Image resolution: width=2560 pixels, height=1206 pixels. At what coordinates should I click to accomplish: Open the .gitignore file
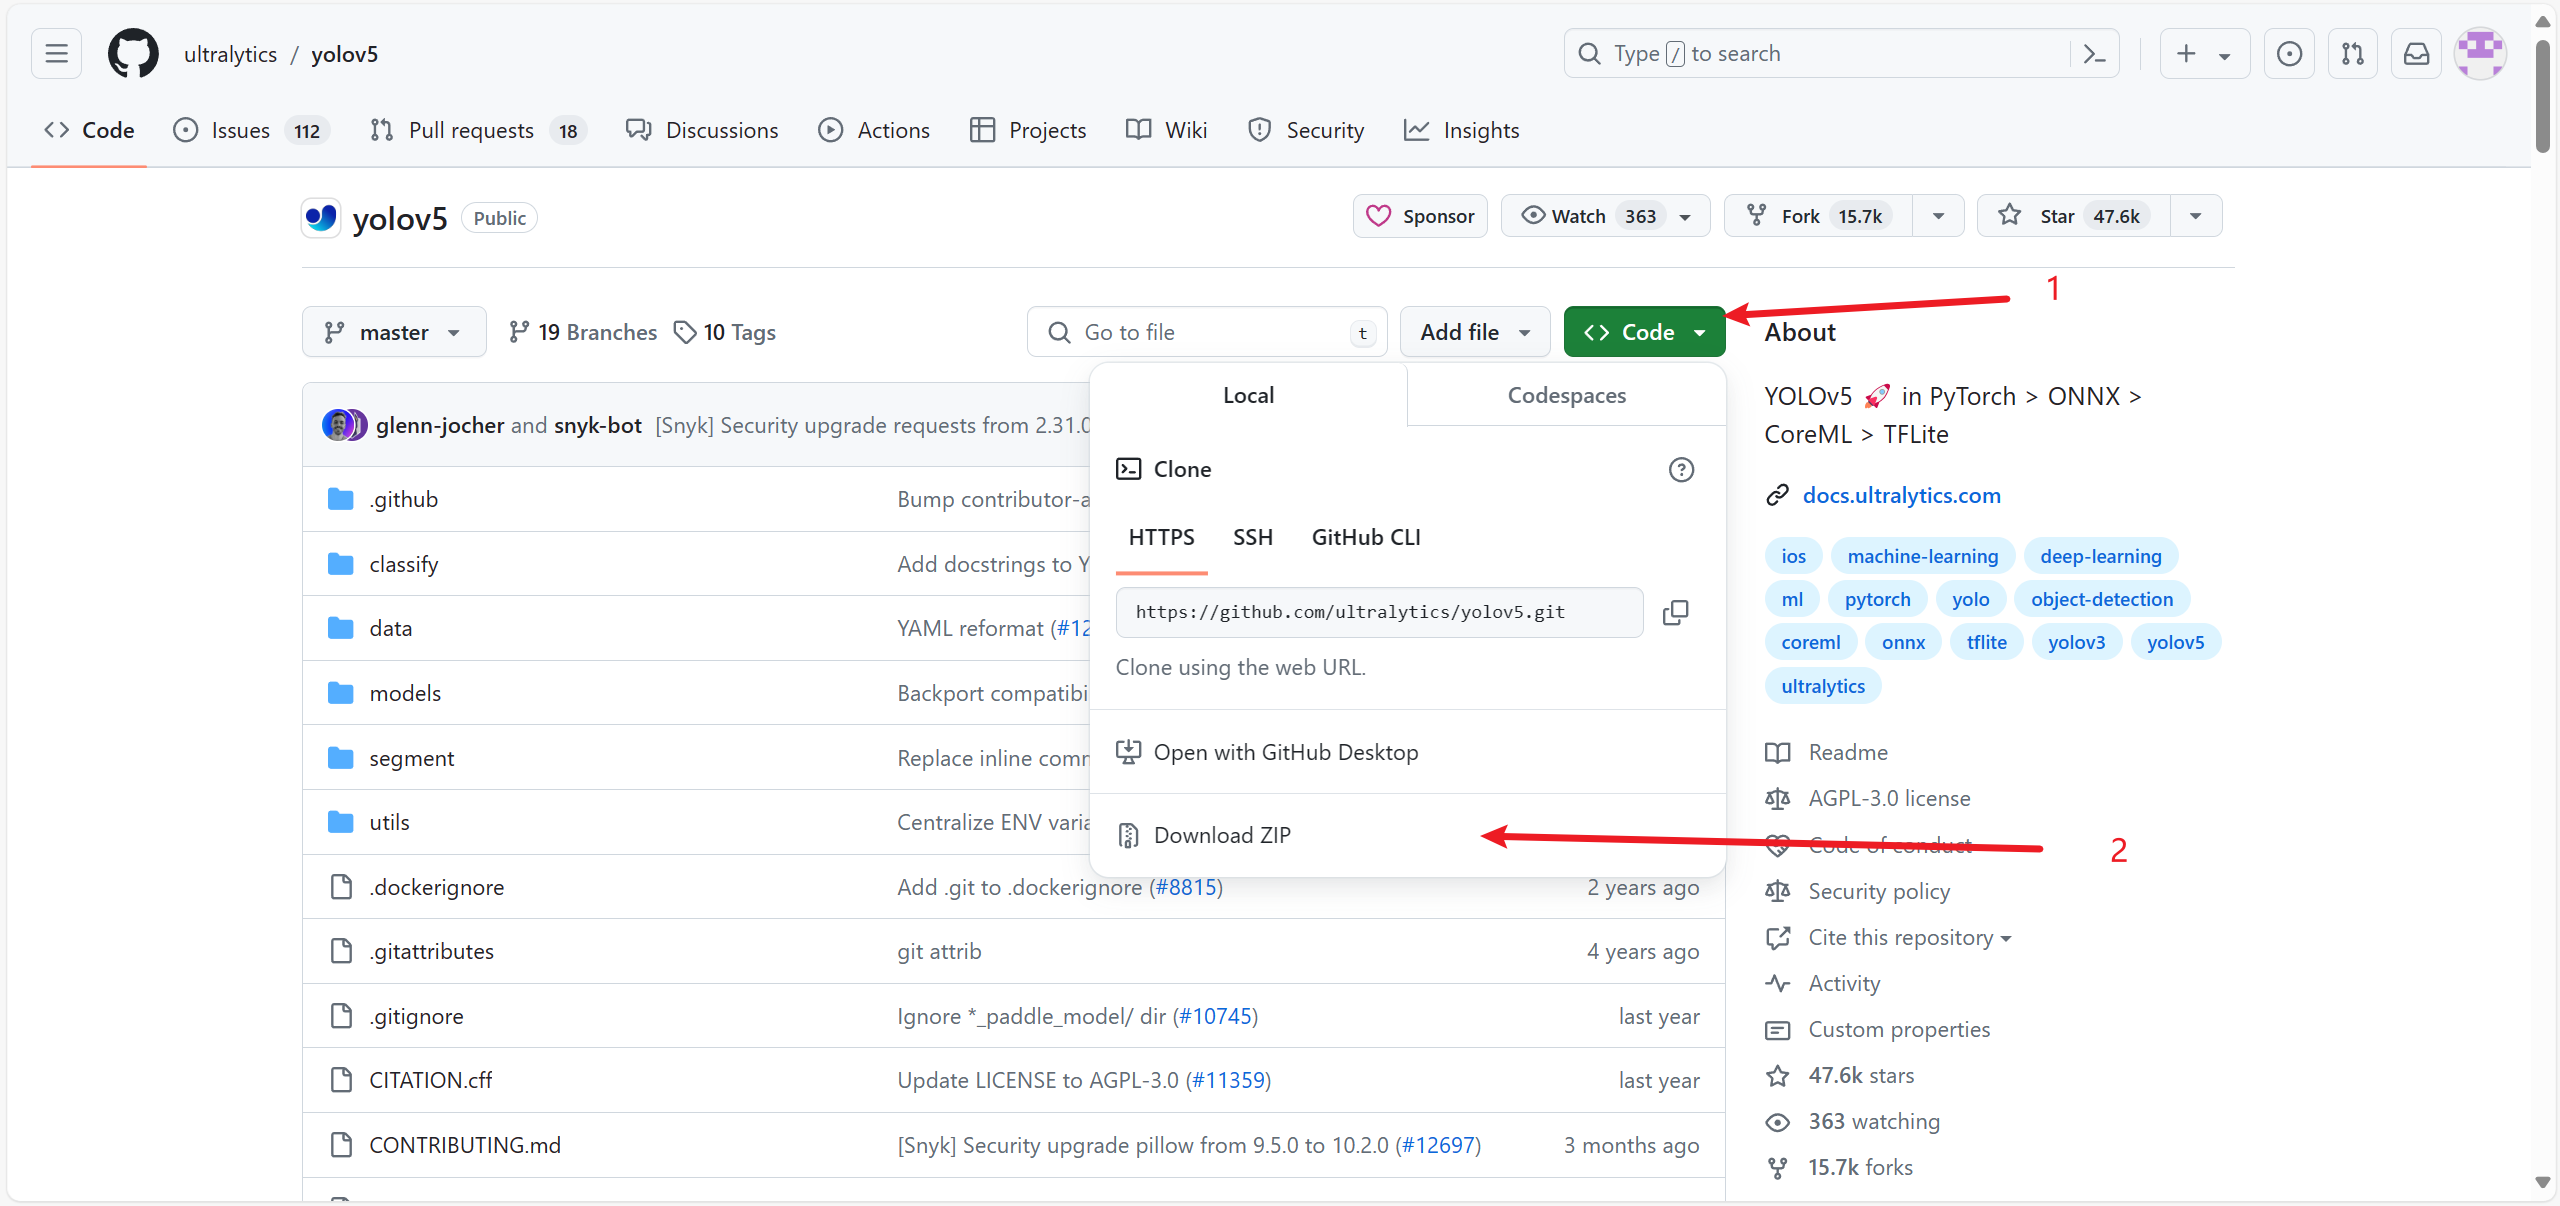pos(416,1017)
